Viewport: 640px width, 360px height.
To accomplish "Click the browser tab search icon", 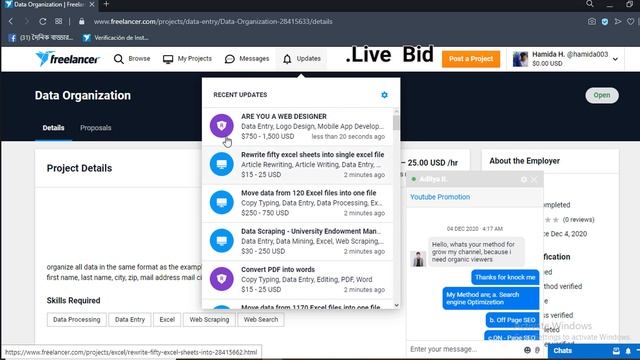I will point(589,4).
